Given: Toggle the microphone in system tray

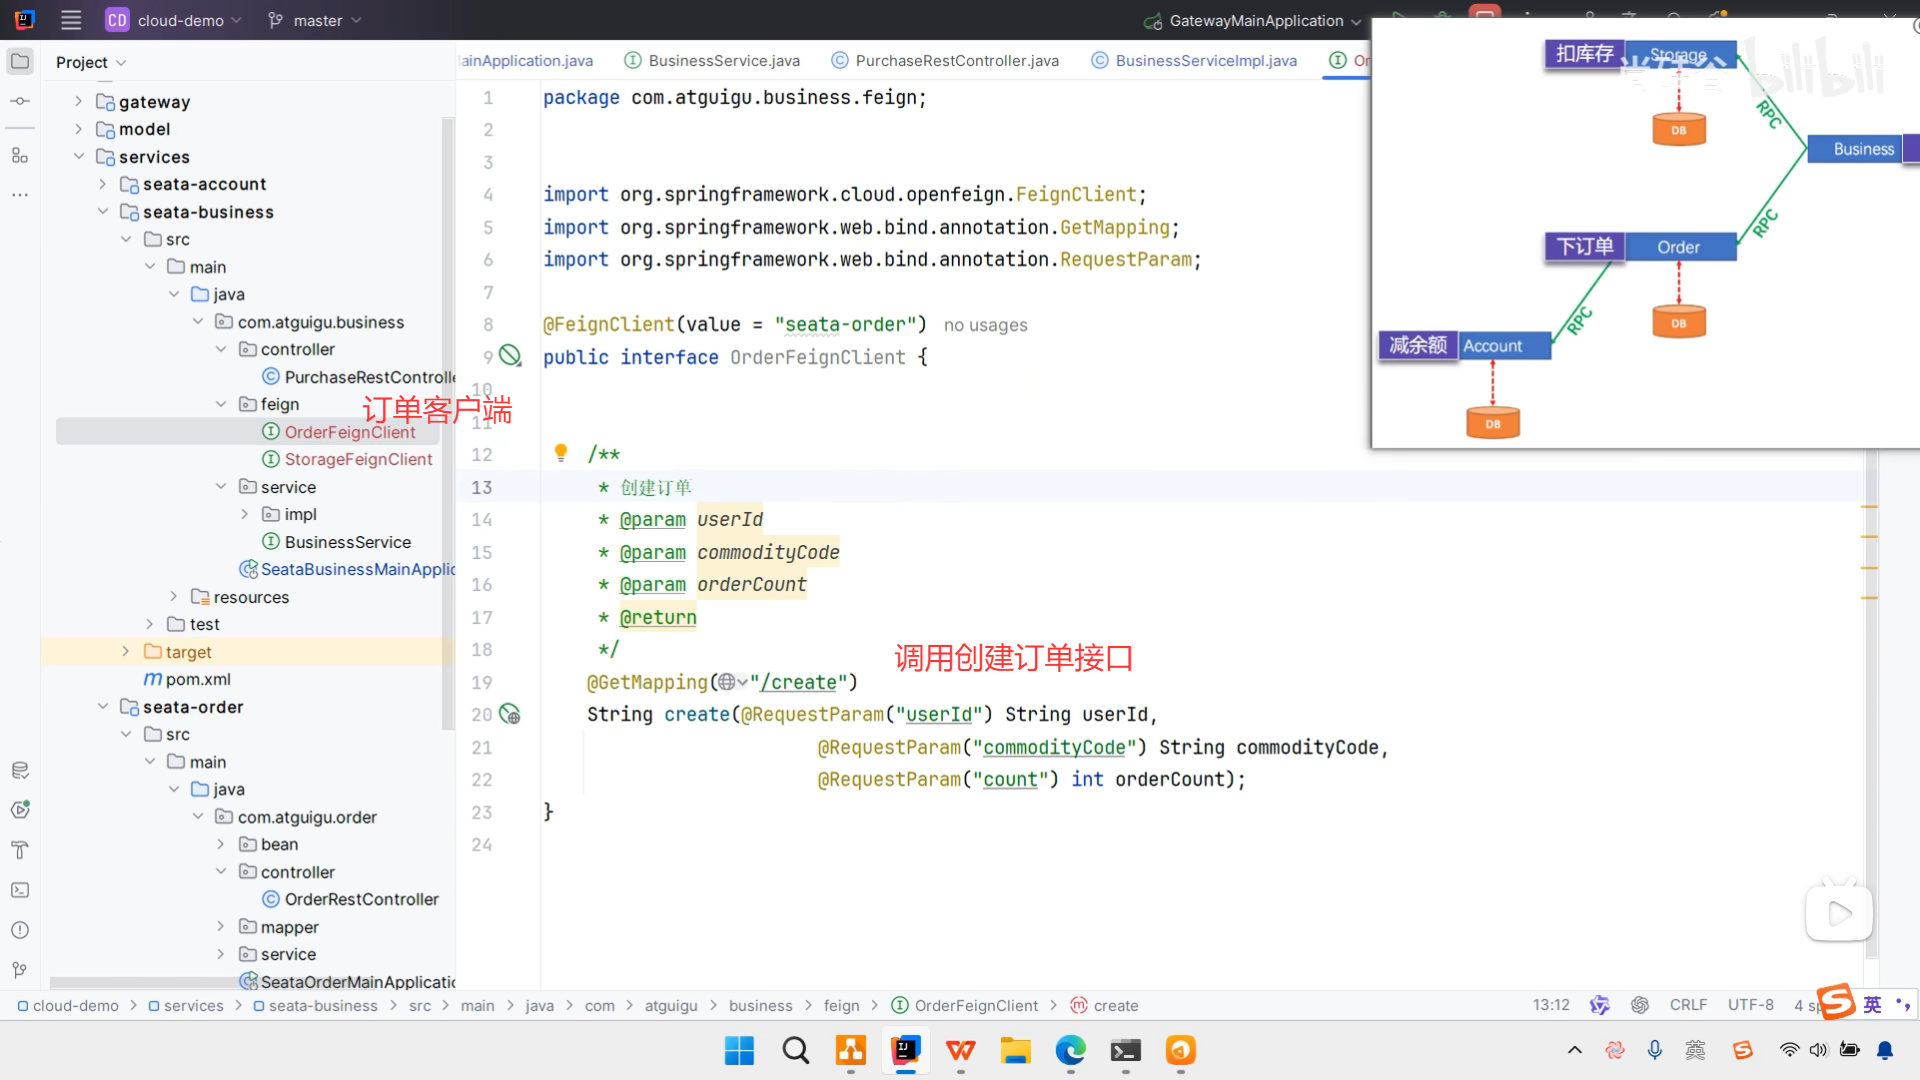Looking at the screenshot, I should coord(1655,1050).
